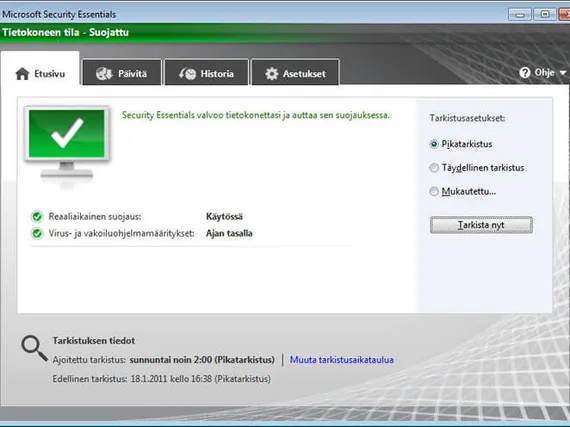The image size is (570, 427).
Task: Click the Käytössä status value
Action: pyautogui.click(x=224, y=217)
